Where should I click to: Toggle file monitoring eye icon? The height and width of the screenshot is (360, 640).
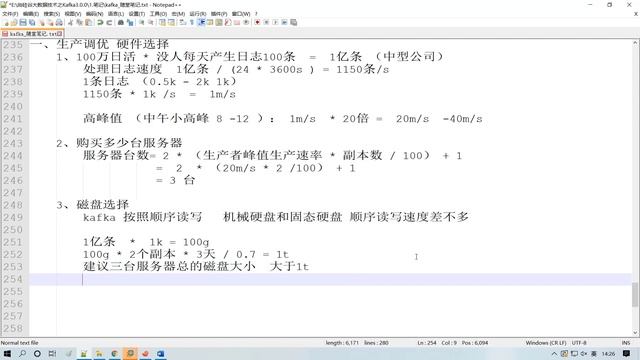coord(246,22)
